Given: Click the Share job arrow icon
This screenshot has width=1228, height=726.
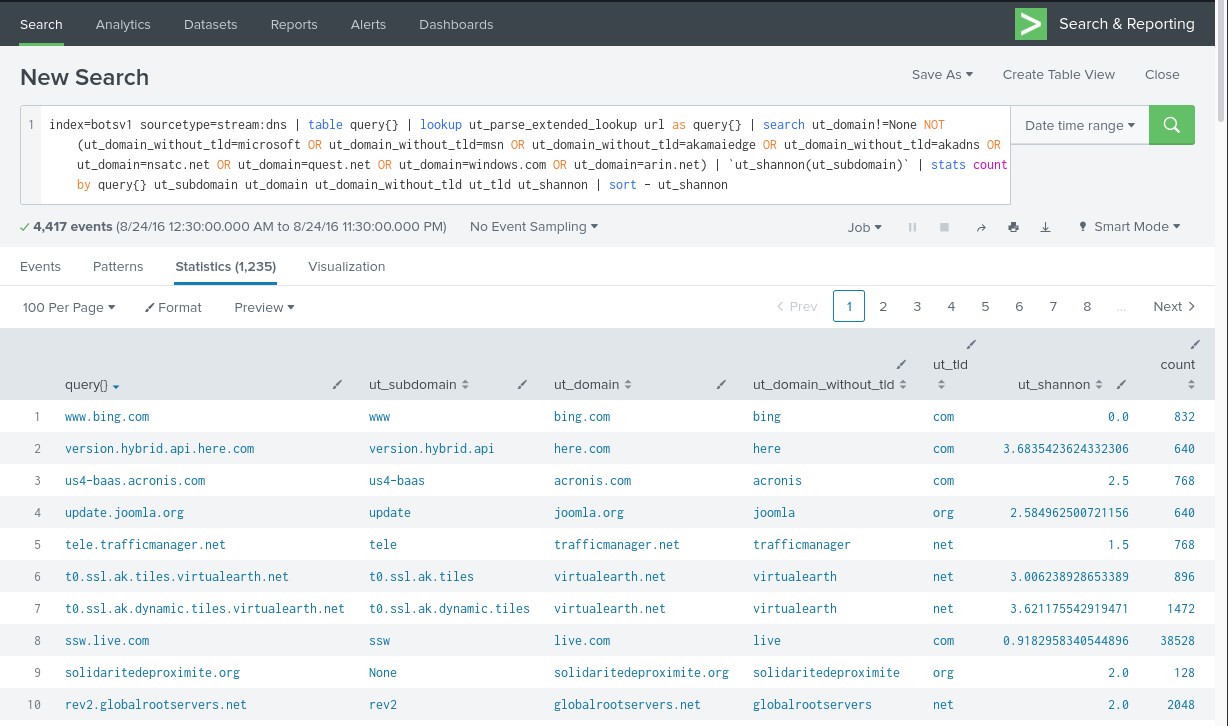Looking at the screenshot, I should pos(981,227).
